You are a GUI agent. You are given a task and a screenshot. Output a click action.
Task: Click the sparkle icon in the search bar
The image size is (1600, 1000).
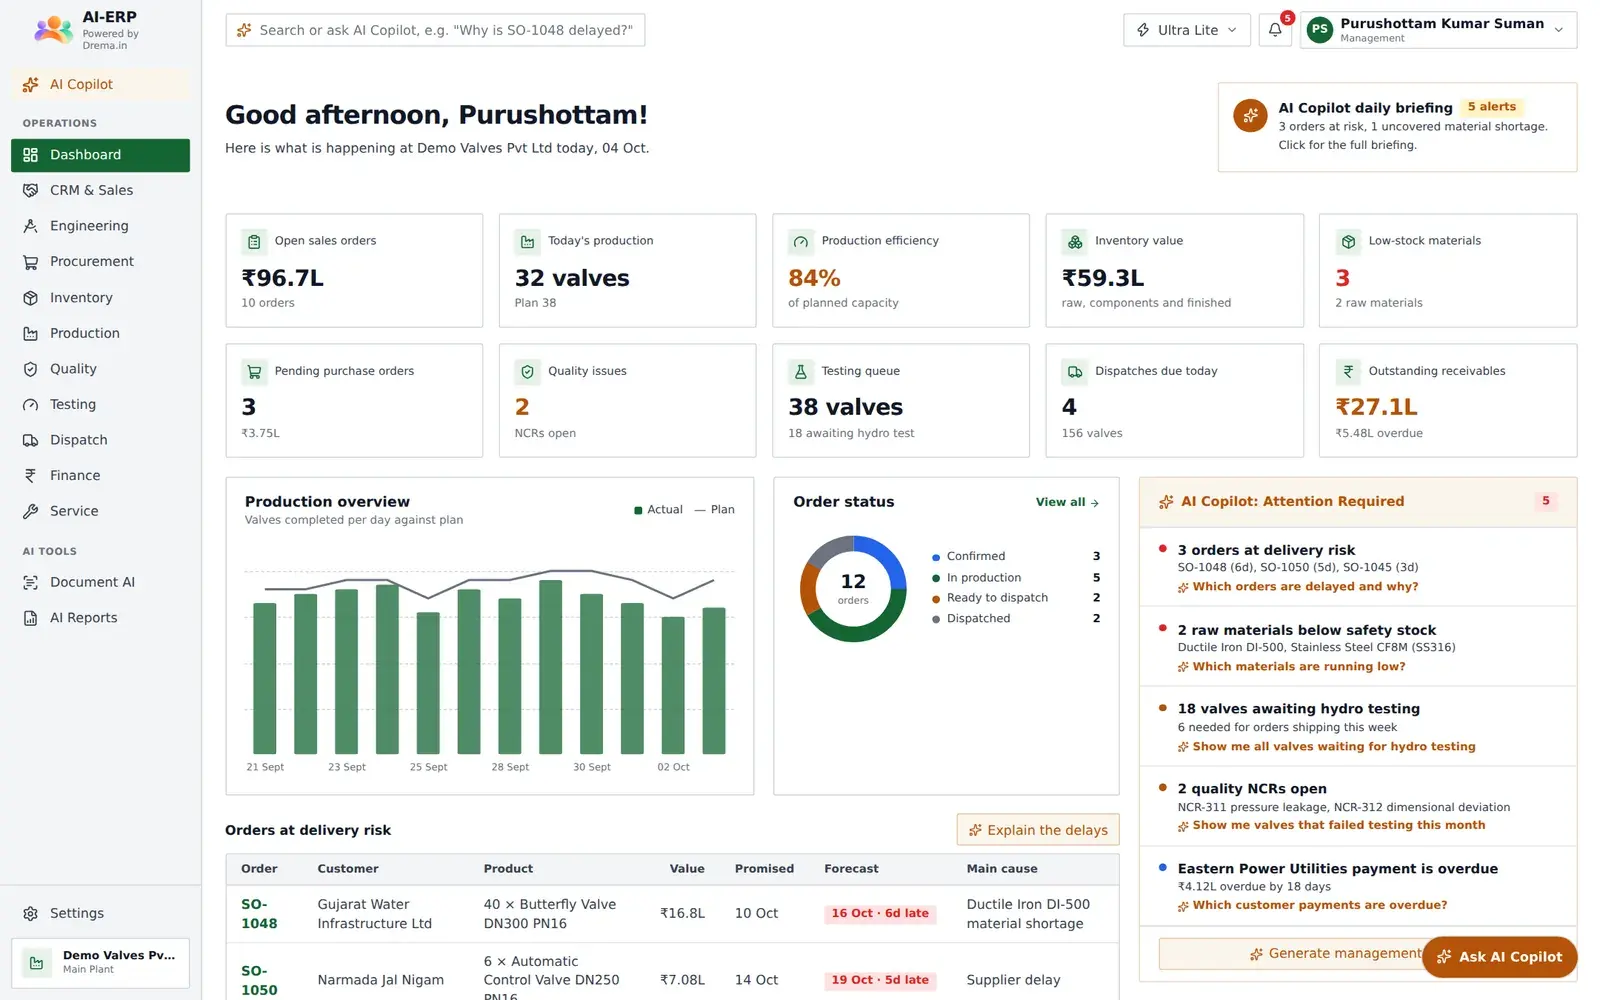[244, 30]
